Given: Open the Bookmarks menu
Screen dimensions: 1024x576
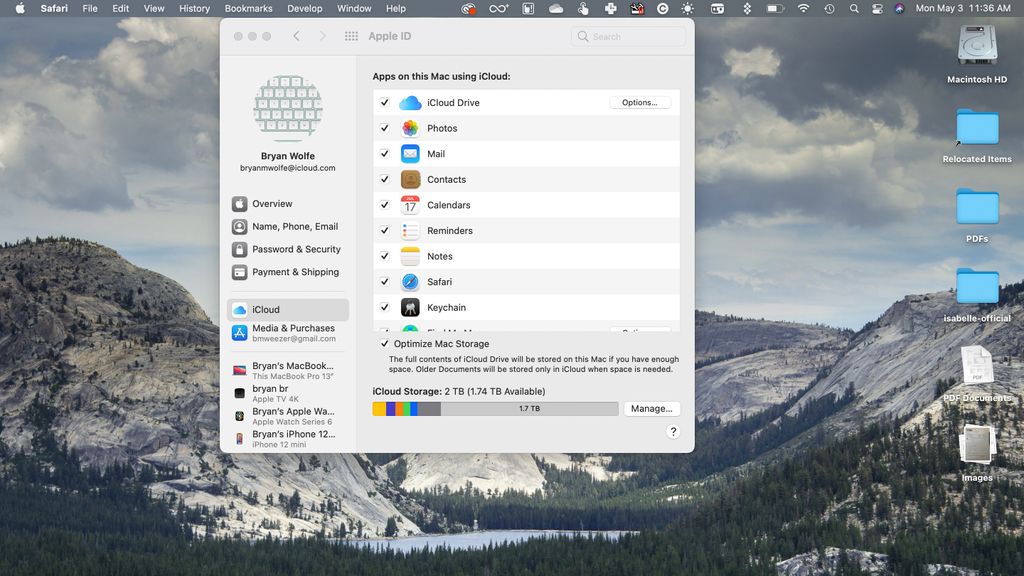Looking at the screenshot, I should [x=248, y=8].
